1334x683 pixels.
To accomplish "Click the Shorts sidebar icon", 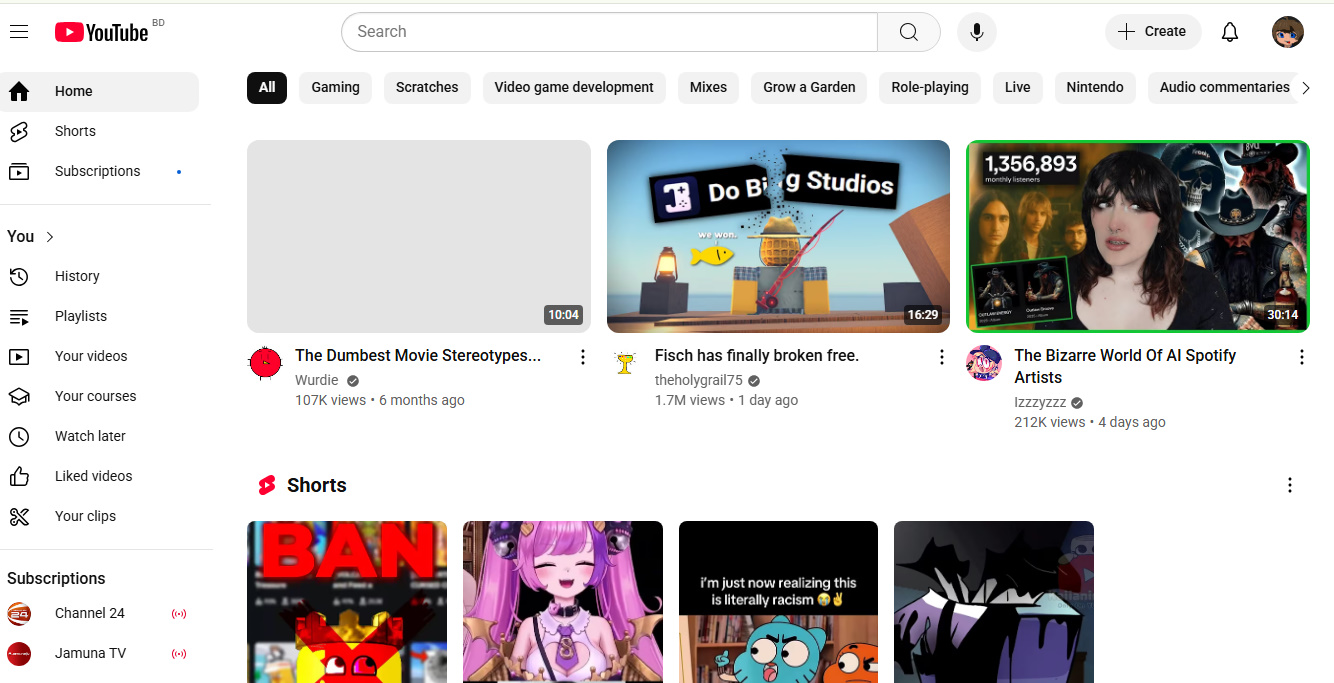I will point(19,131).
